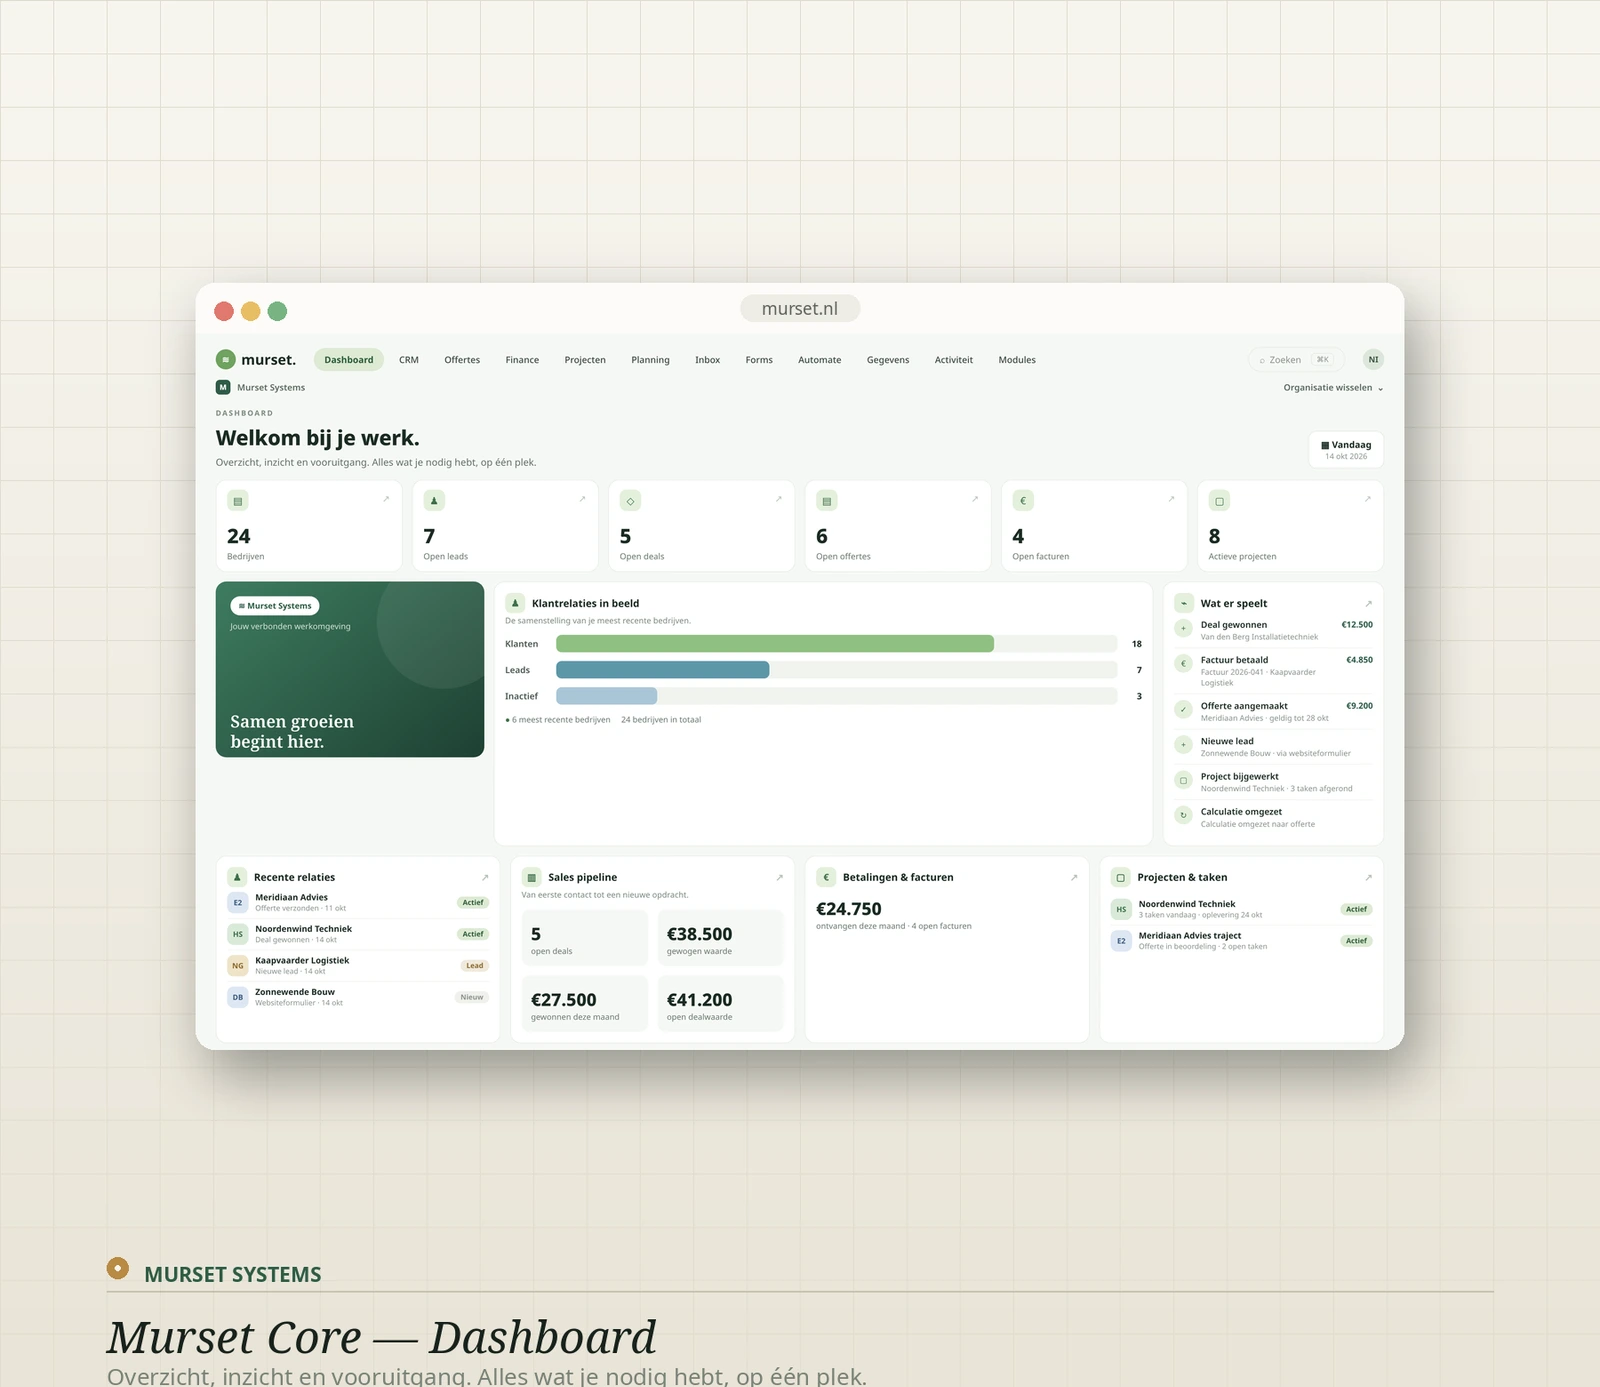
Task: Expand the Organisatie wisselen dropdown
Action: click(x=1333, y=388)
